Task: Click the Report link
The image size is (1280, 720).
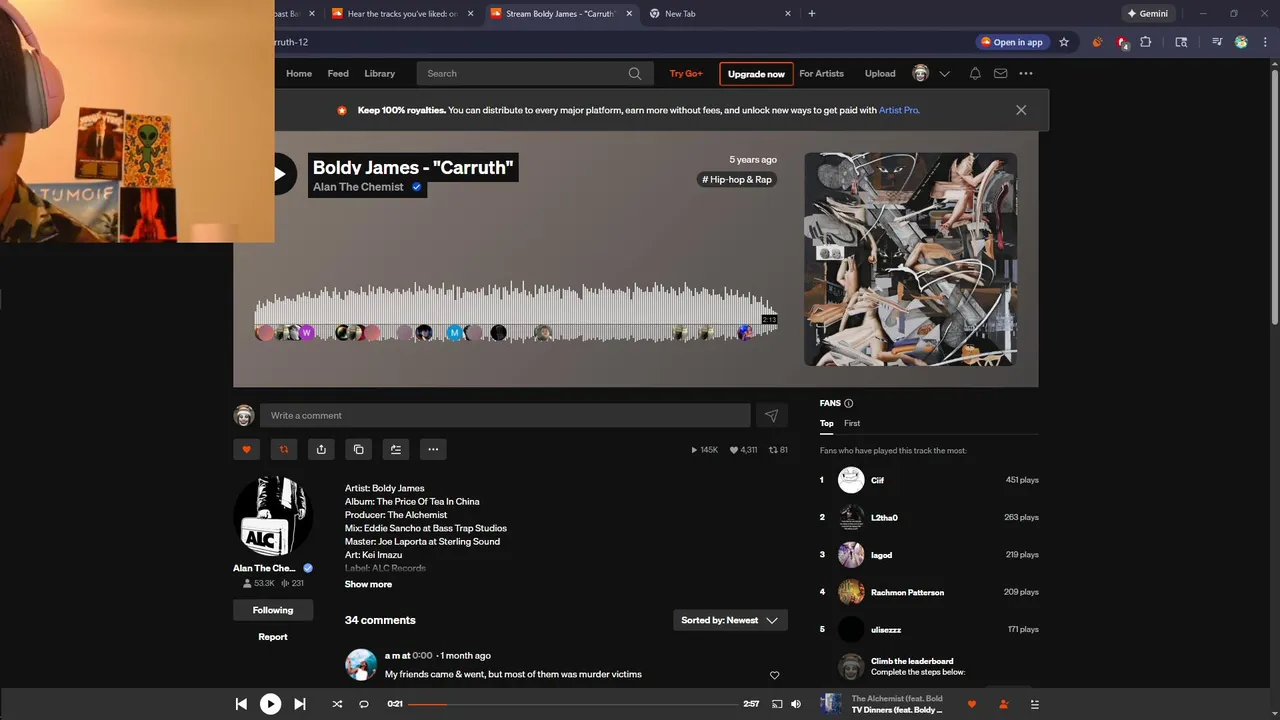Action: coord(273,637)
